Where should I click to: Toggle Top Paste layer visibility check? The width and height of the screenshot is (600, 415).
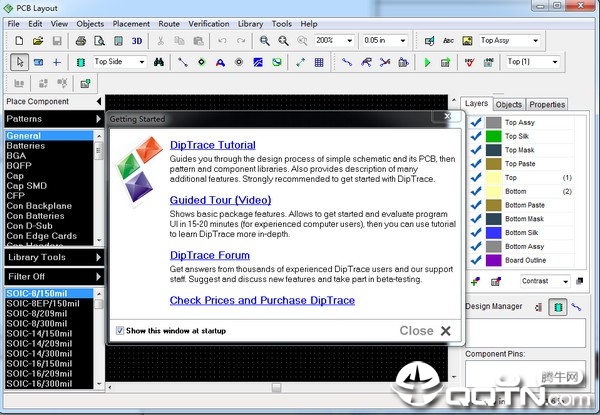point(476,164)
